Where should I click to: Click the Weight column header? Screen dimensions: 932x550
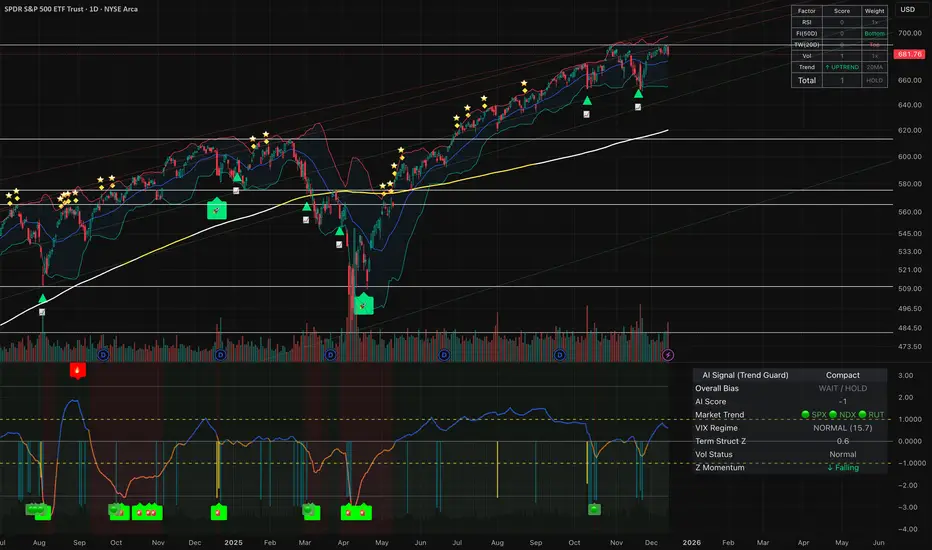pos(874,11)
